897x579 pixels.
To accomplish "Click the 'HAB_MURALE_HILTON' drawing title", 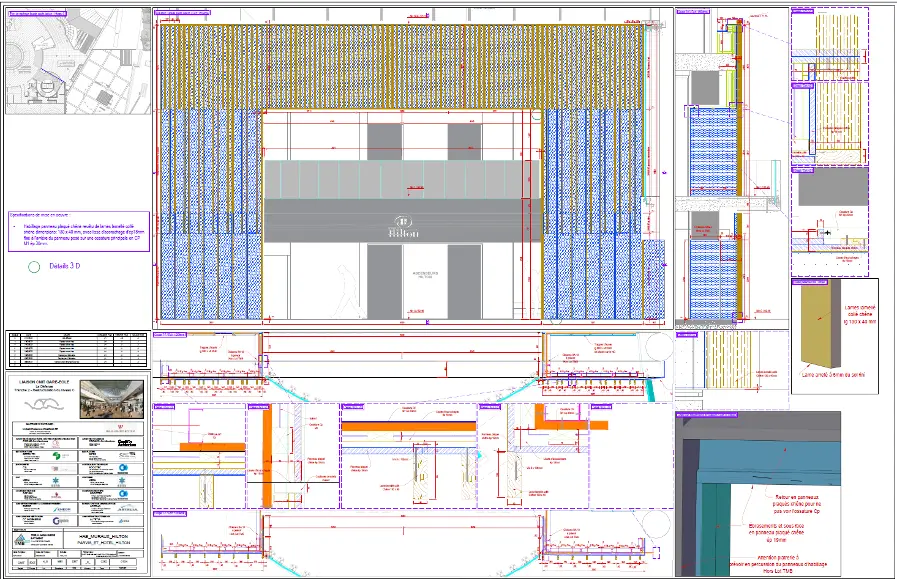I will pos(104,537).
